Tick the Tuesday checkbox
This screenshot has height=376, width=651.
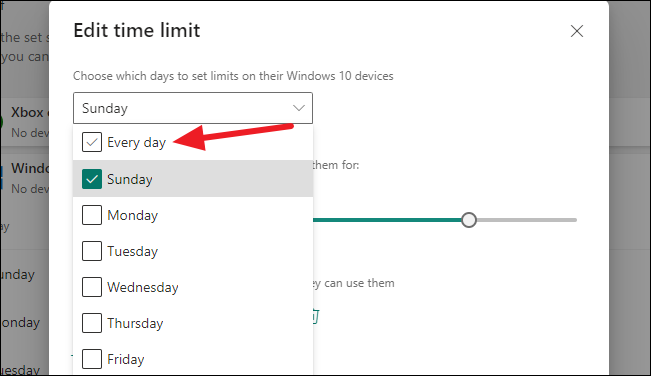pyautogui.click(x=92, y=251)
